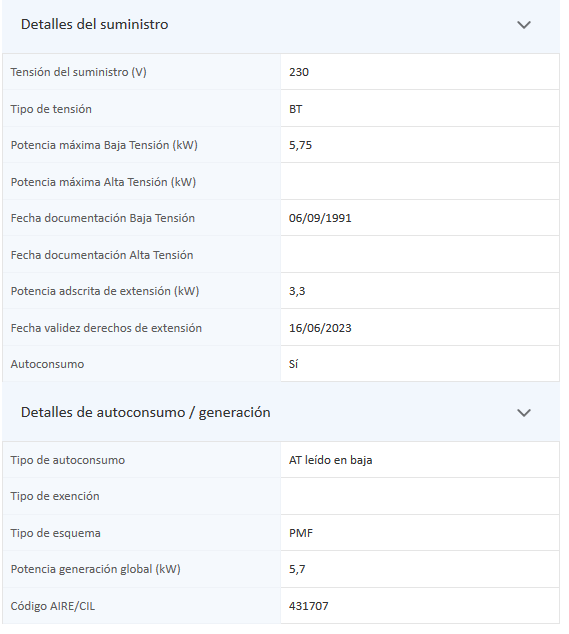
Task: Select the Tipo de tensión value BT
Action: click(296, 109)
